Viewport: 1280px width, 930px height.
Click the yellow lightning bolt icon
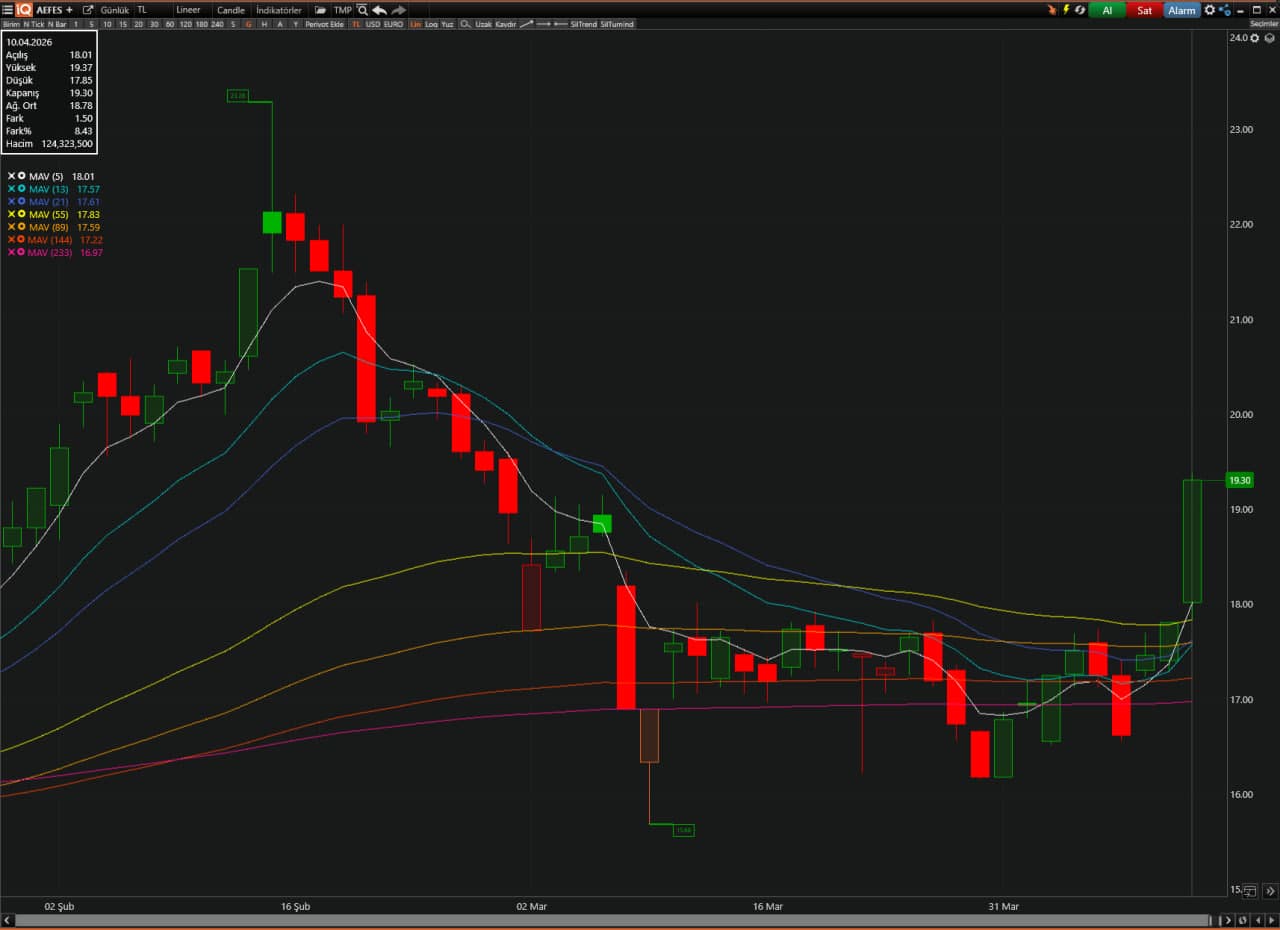[1066, 10]
